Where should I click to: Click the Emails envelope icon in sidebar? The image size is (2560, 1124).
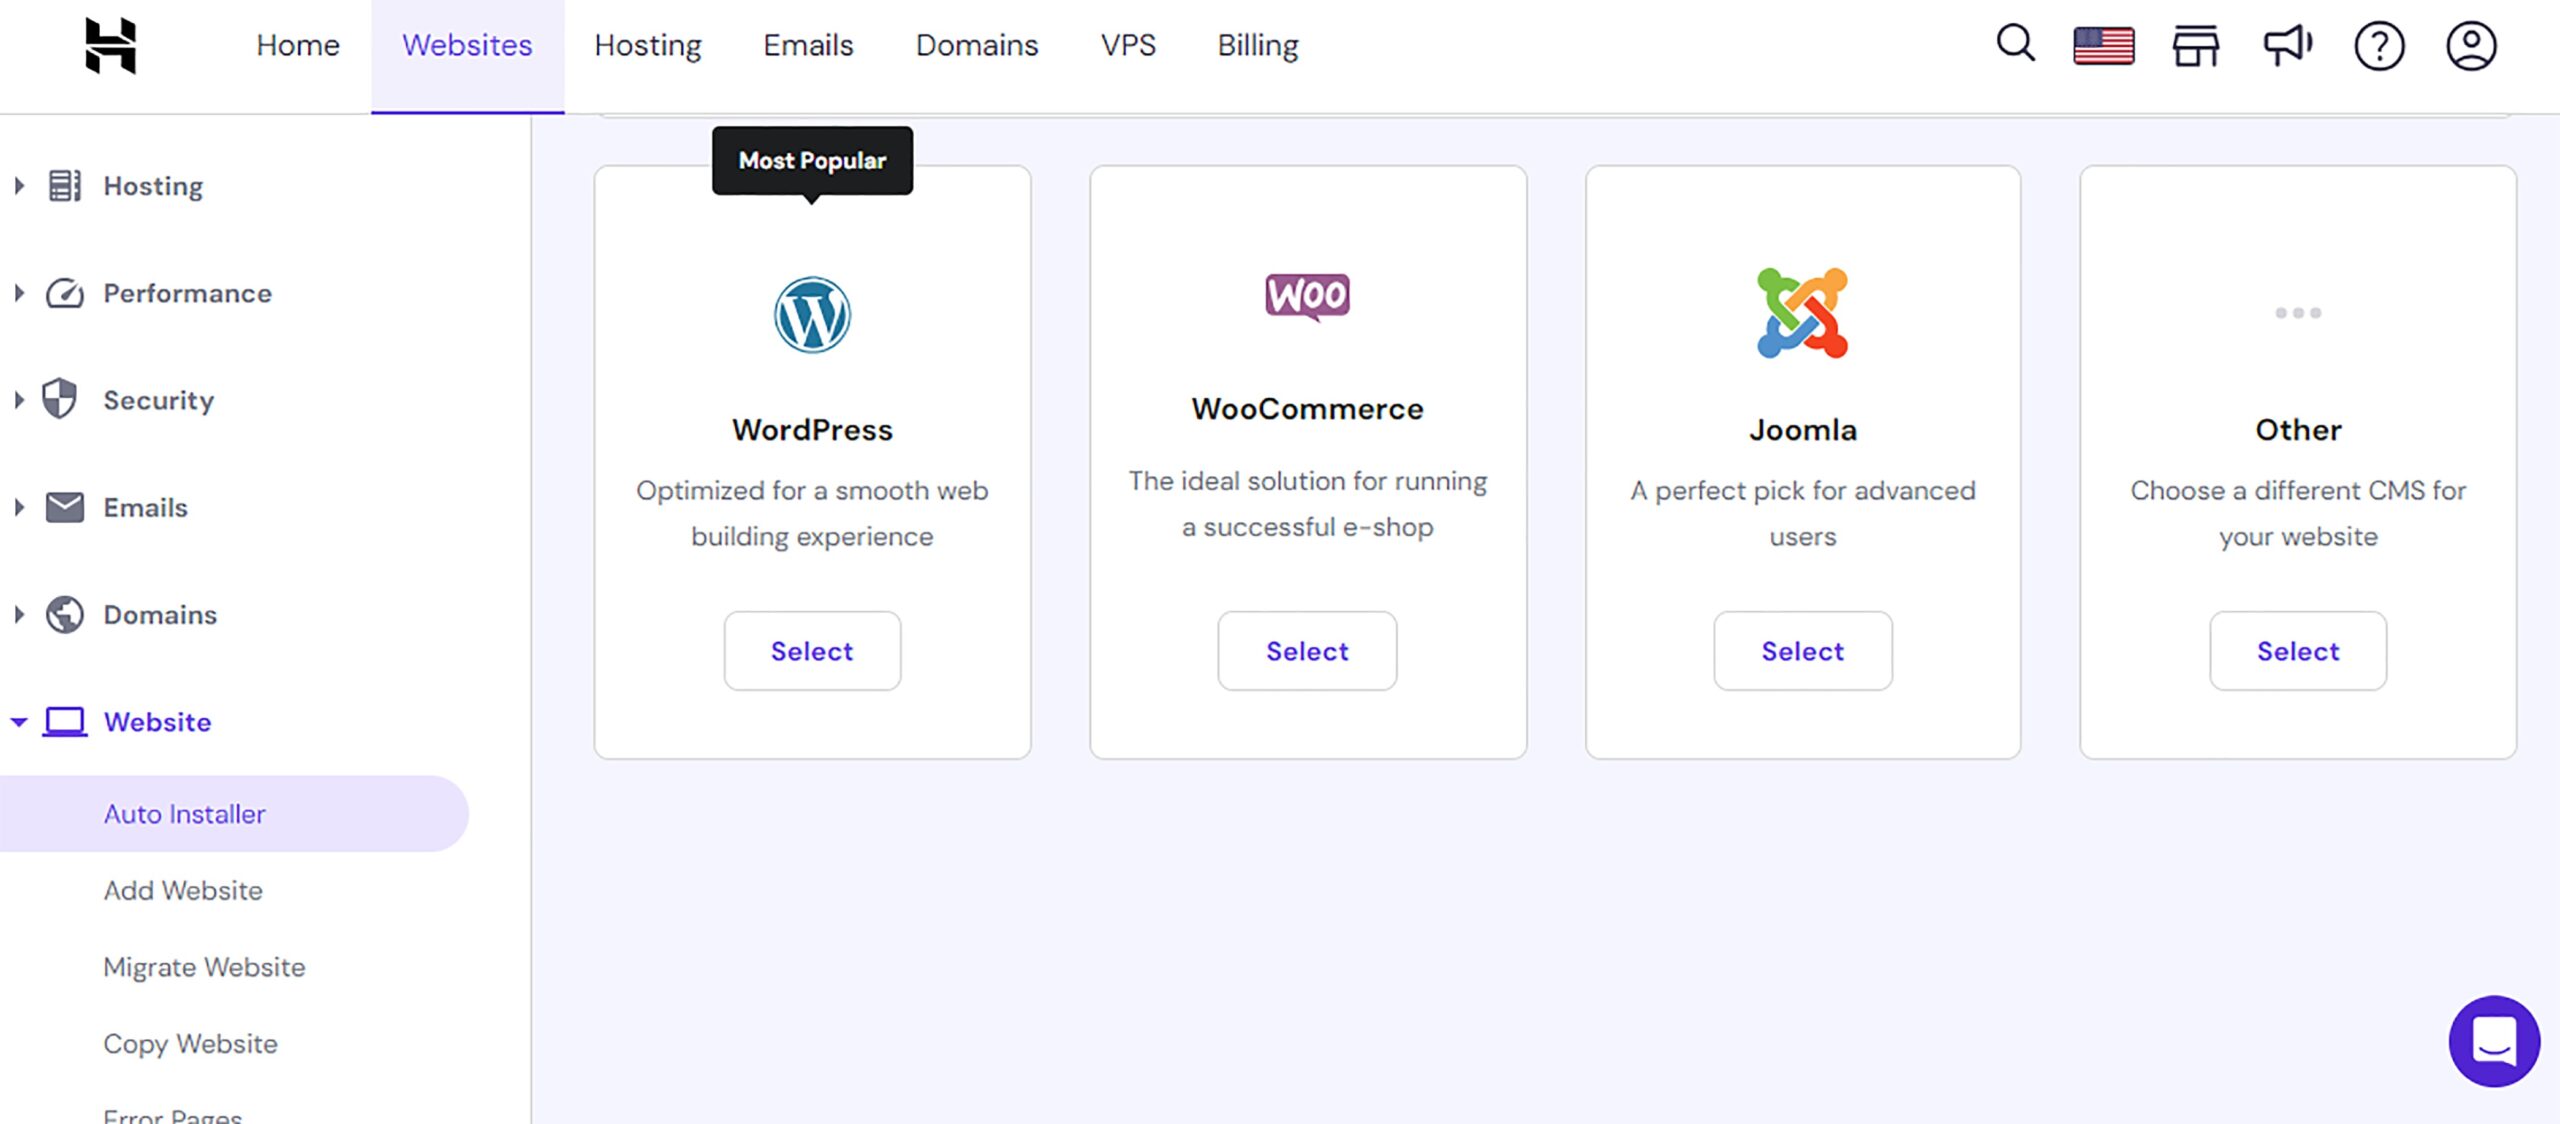click(x=65, y=507)
